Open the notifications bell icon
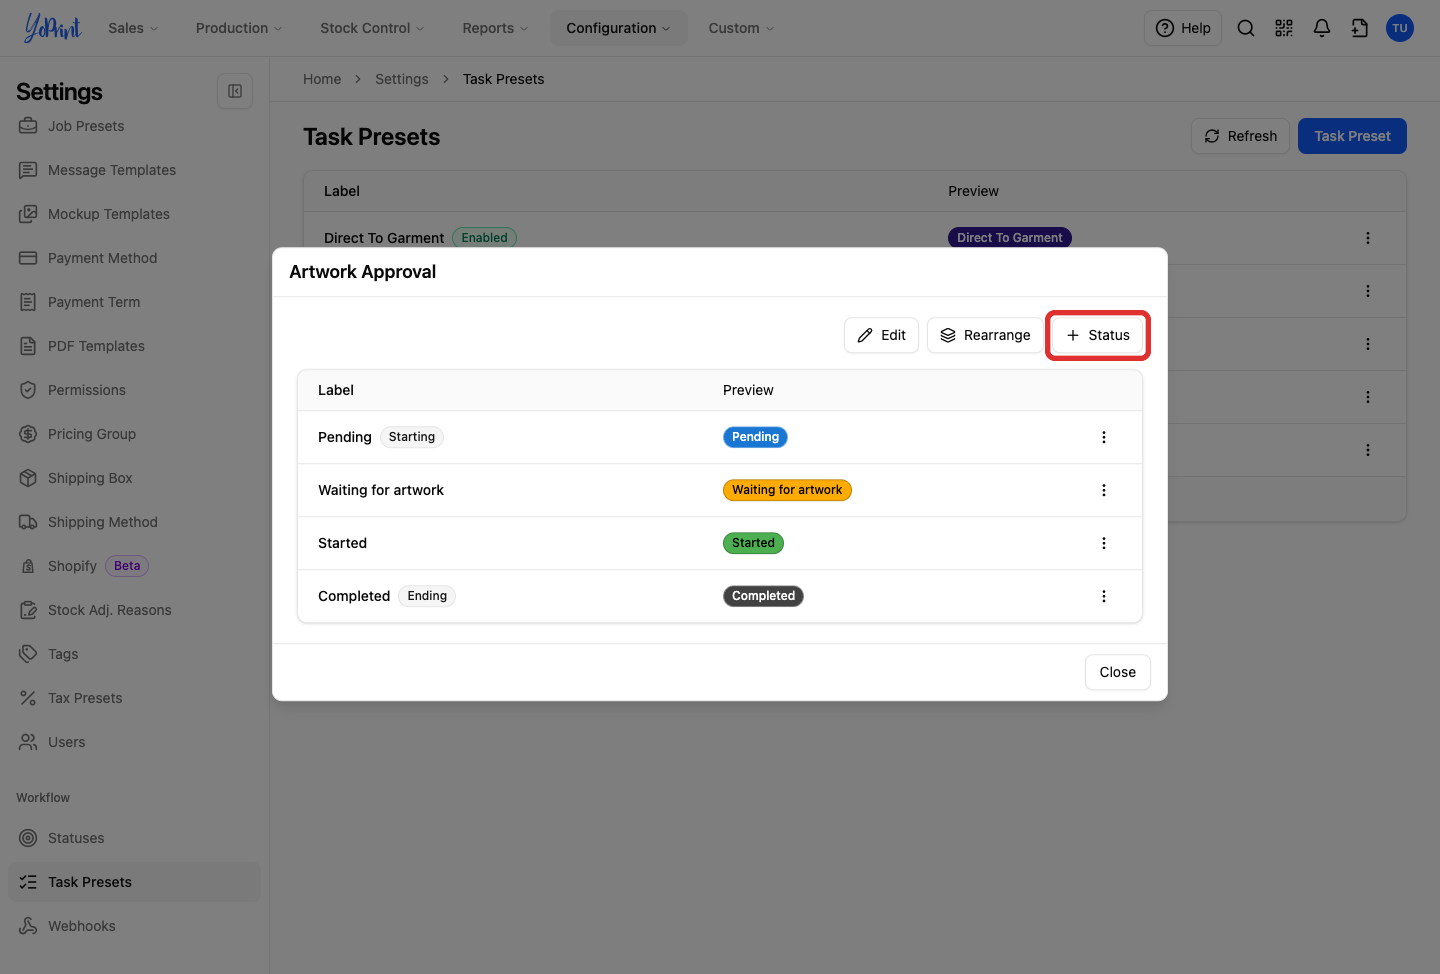This screenshot has height=974, width=1440. (x=1322, y=28)
